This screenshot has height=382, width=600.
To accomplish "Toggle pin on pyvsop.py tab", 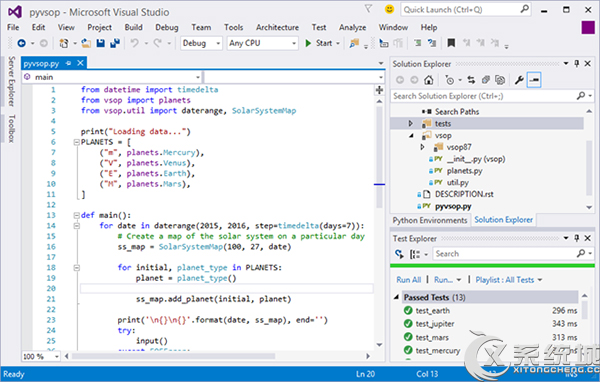I will tap(68, 63).
